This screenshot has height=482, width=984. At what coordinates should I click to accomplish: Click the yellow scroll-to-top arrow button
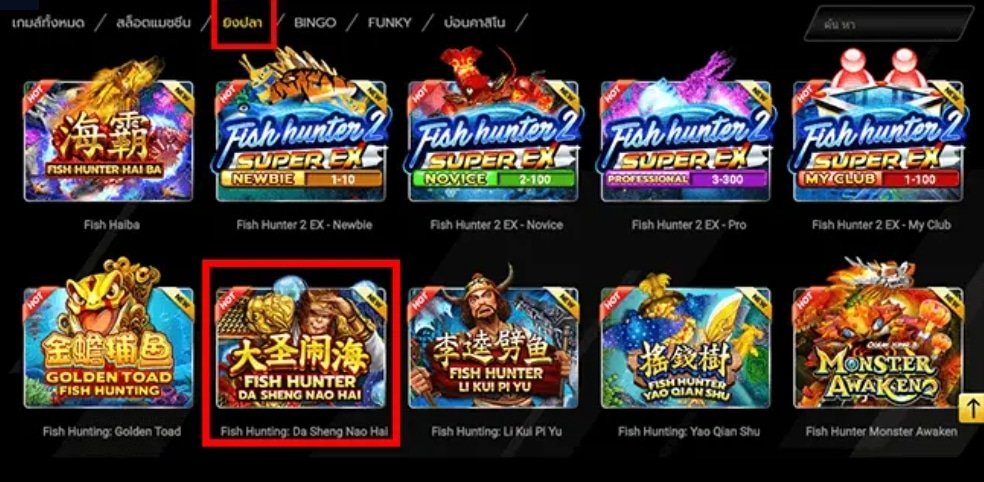tap(971, 408)
